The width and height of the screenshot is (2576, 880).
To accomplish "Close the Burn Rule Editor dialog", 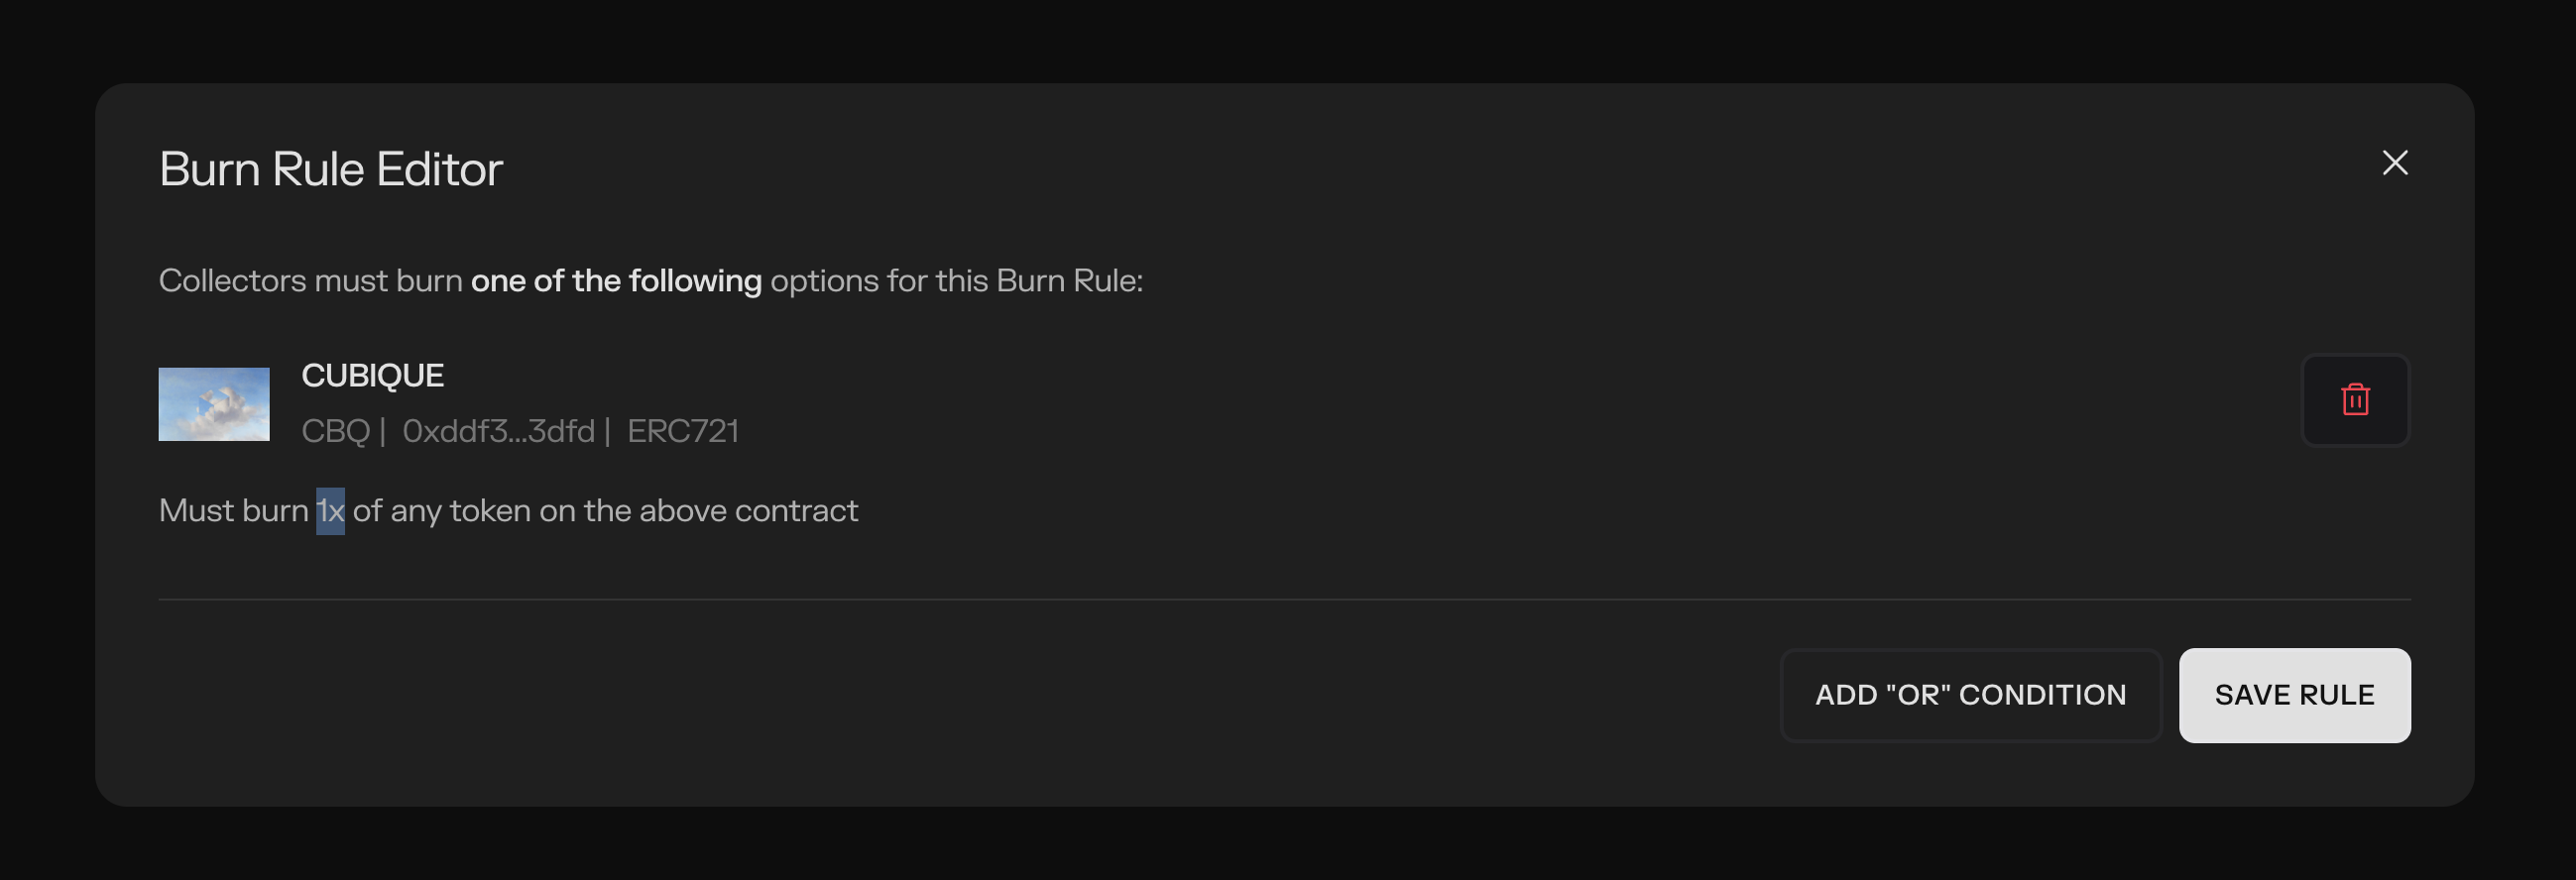I will [2394, 163].
